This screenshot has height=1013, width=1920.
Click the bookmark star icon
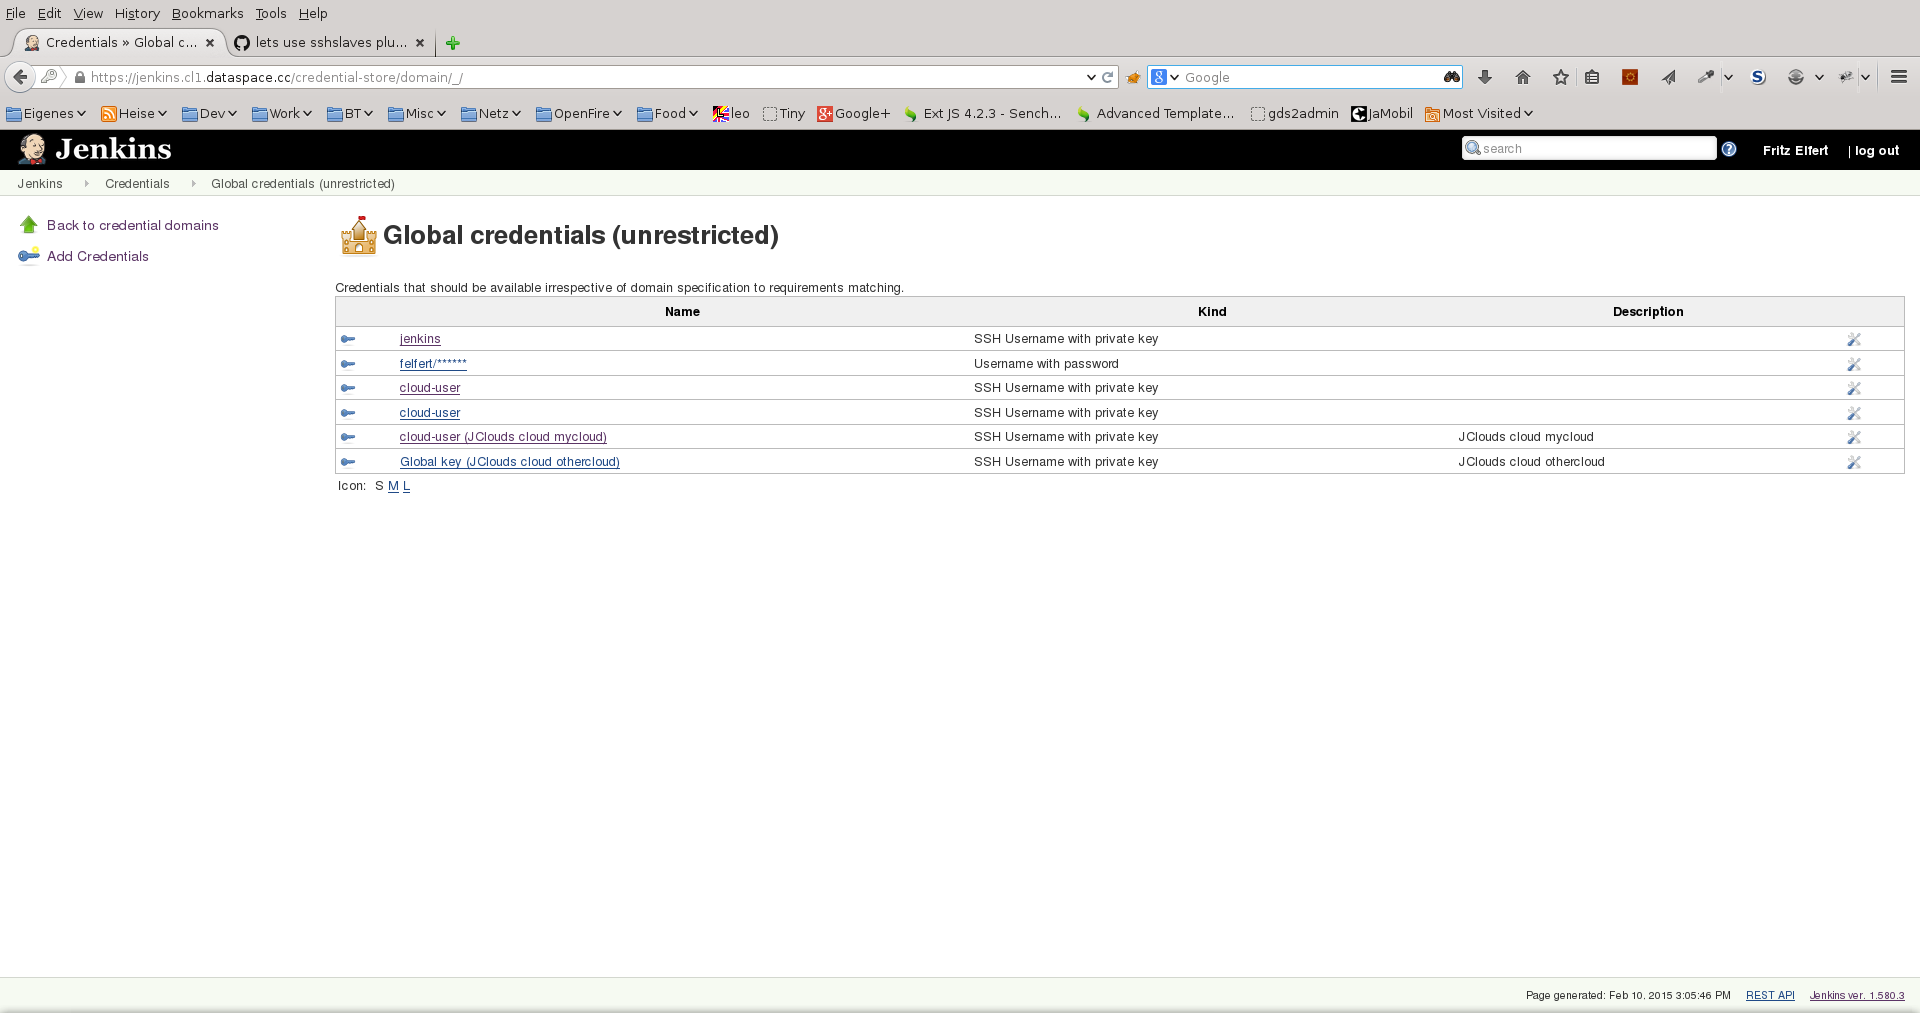(x=1561, y=77)
